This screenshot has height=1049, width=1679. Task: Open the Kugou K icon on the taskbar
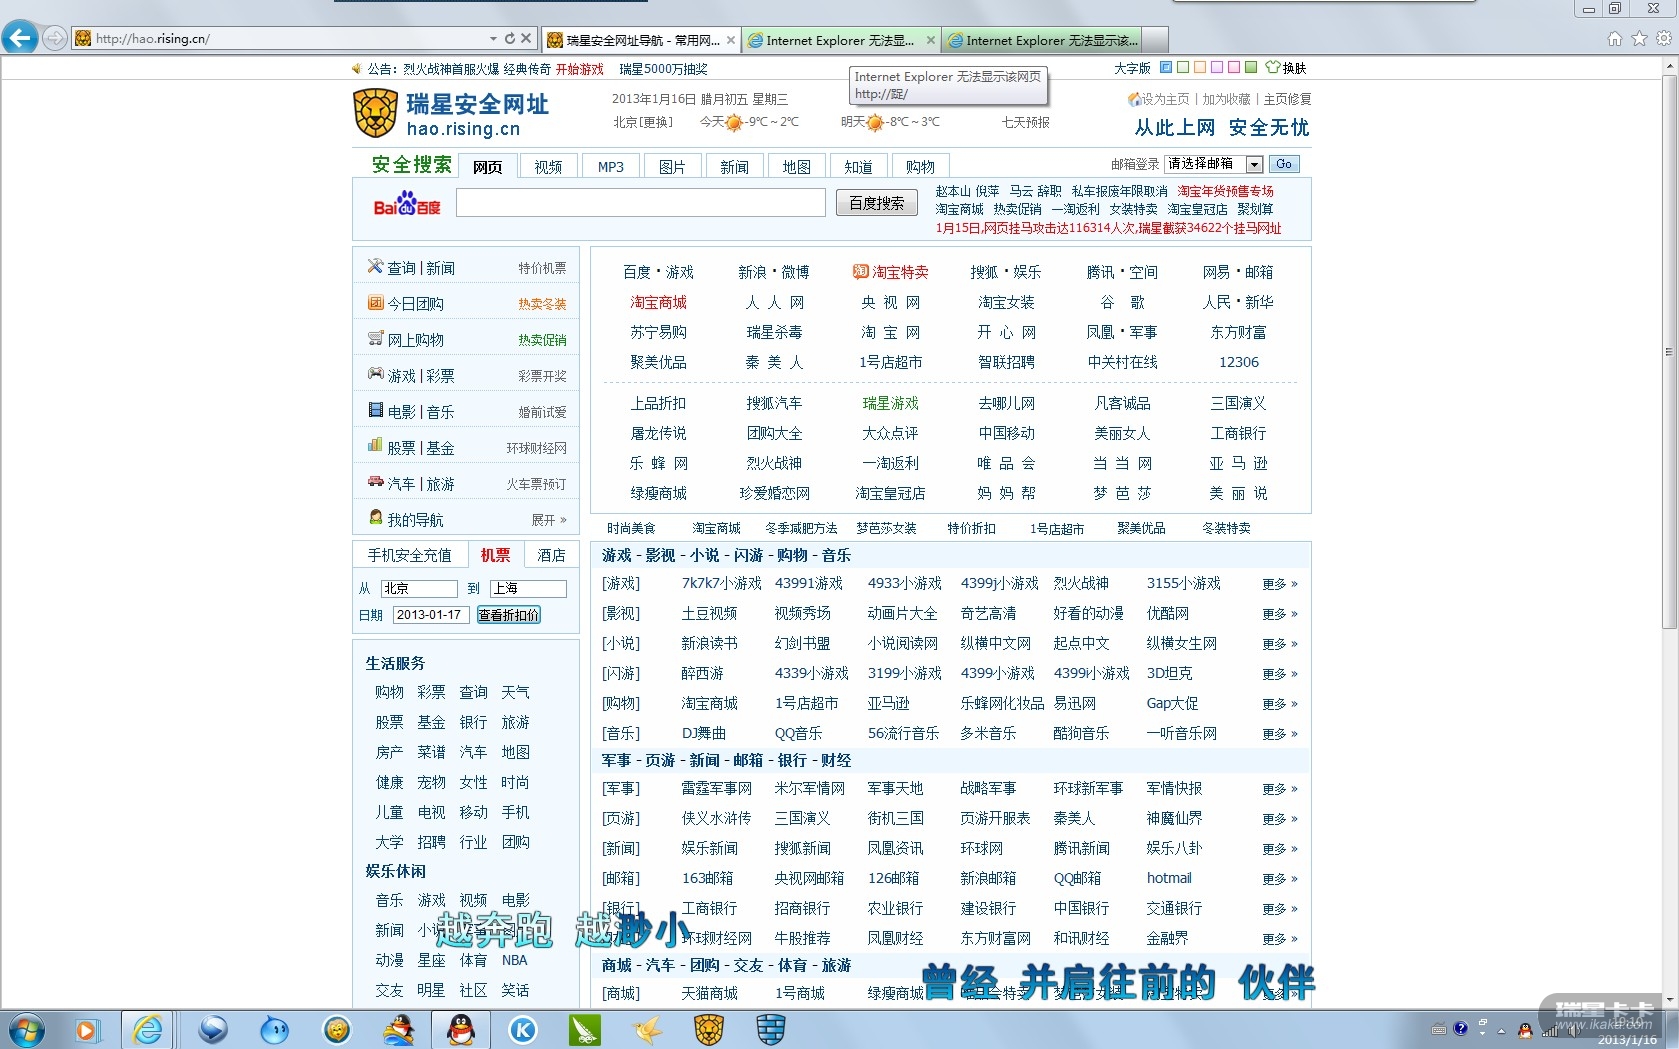(x=523, y=1029)
